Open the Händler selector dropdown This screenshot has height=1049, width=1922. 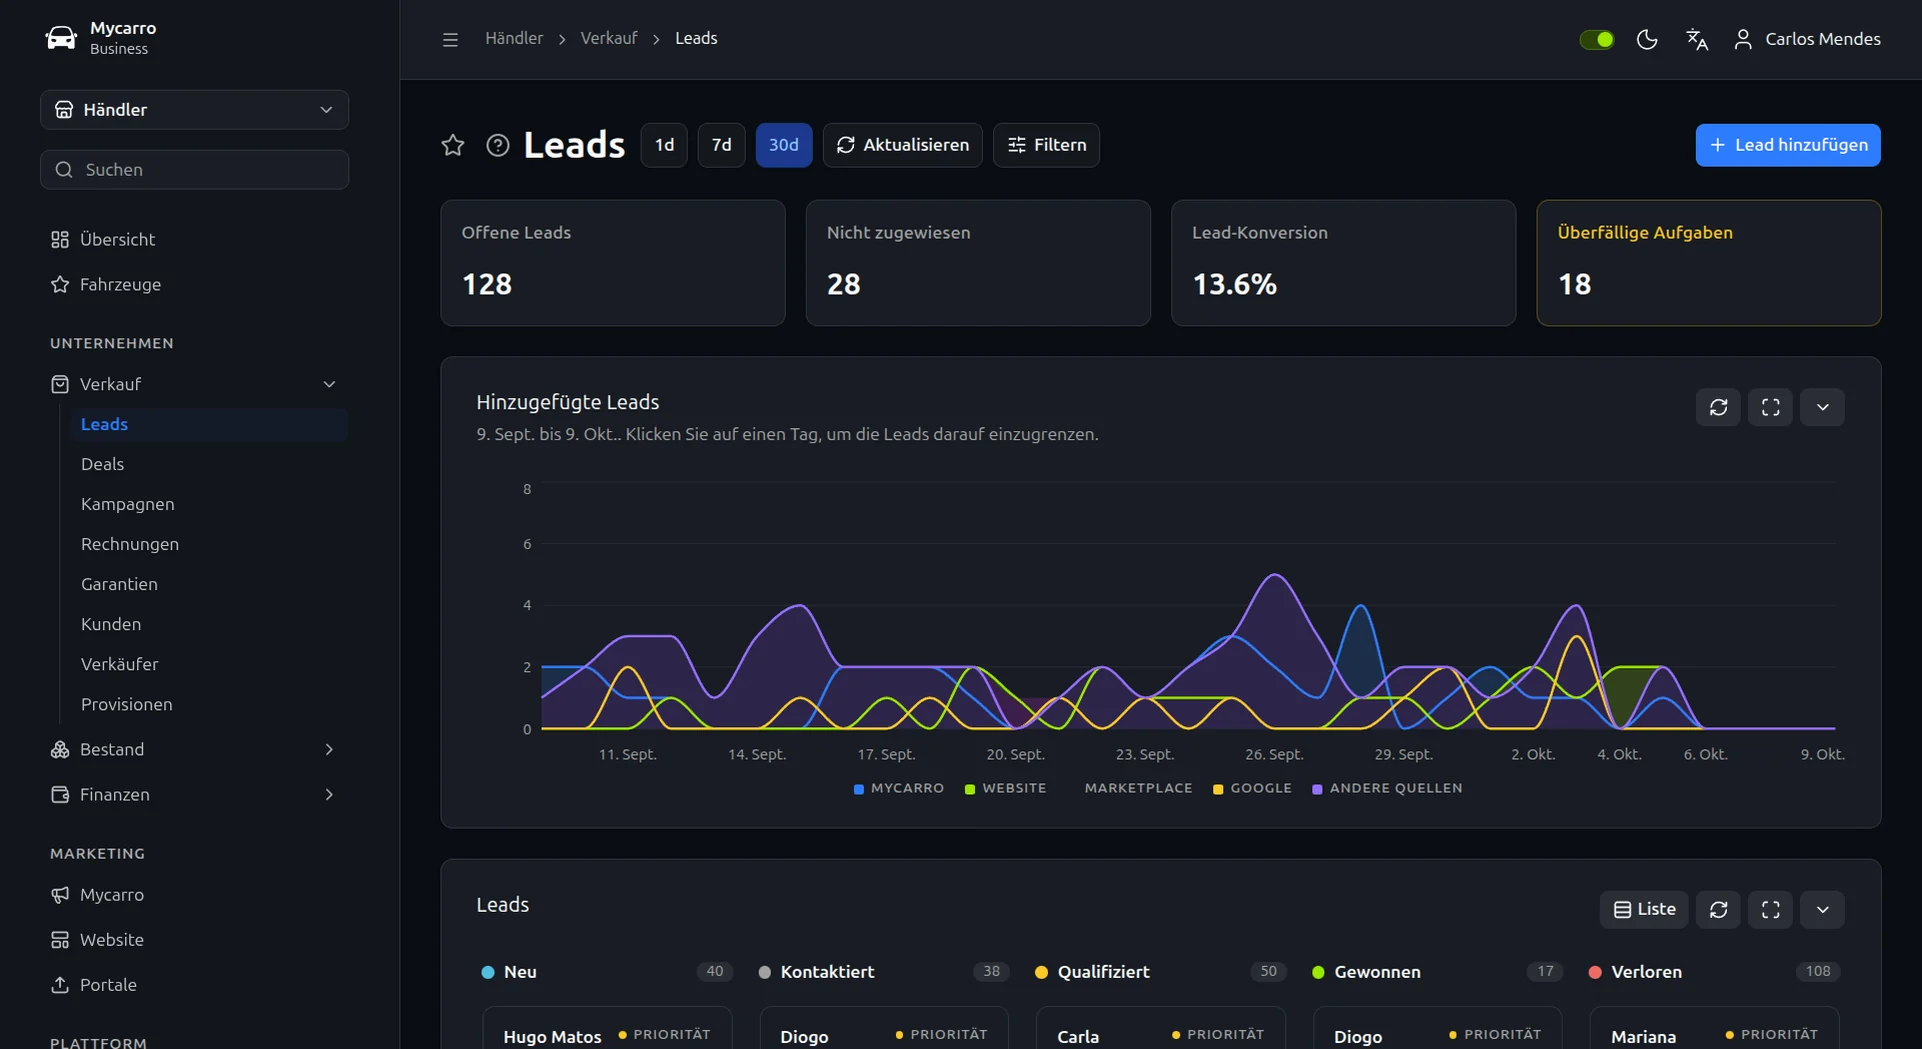194,110
